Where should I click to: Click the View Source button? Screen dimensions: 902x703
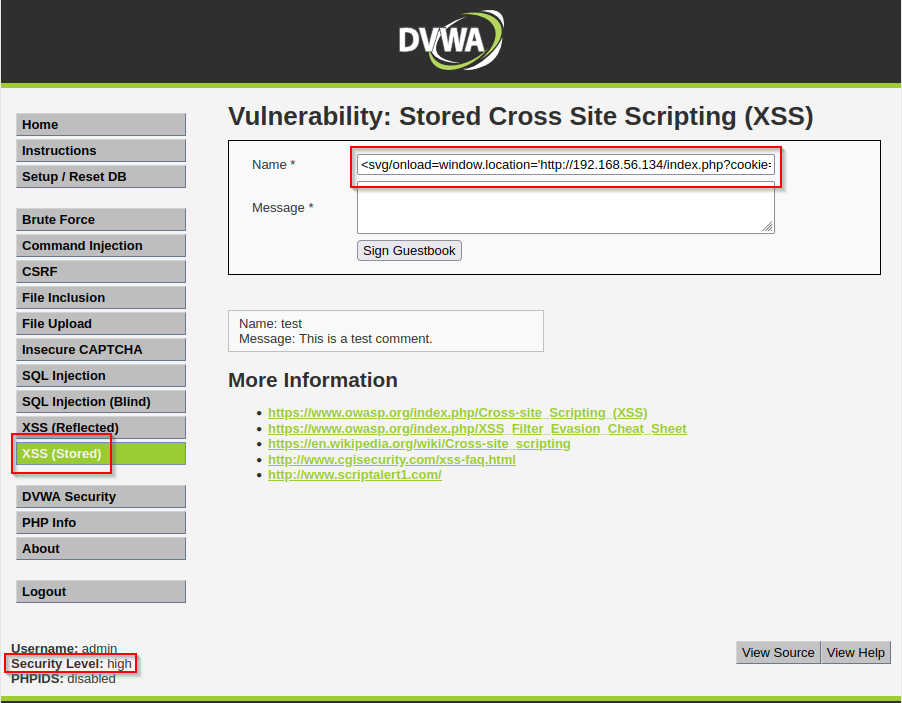coord(778,652)
